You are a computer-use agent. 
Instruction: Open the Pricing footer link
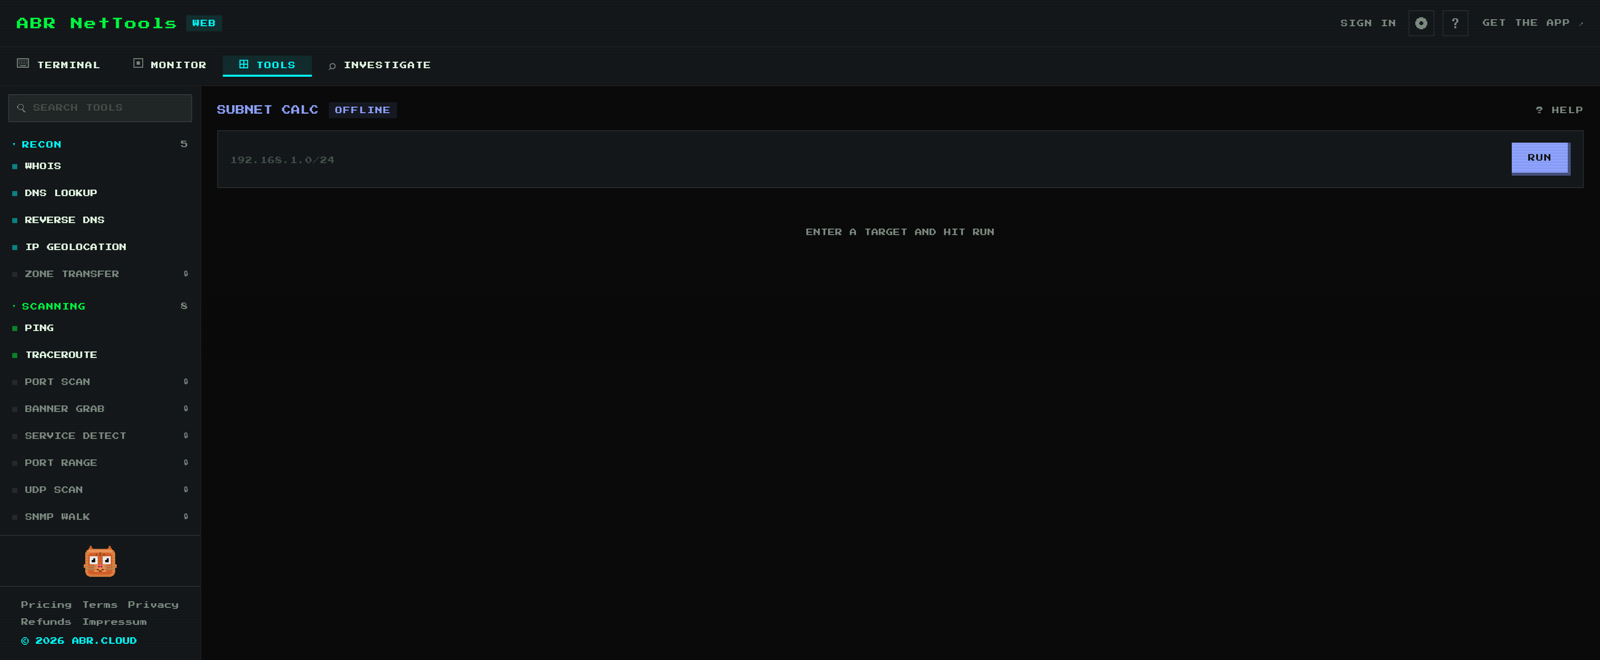tap(46, 605)
